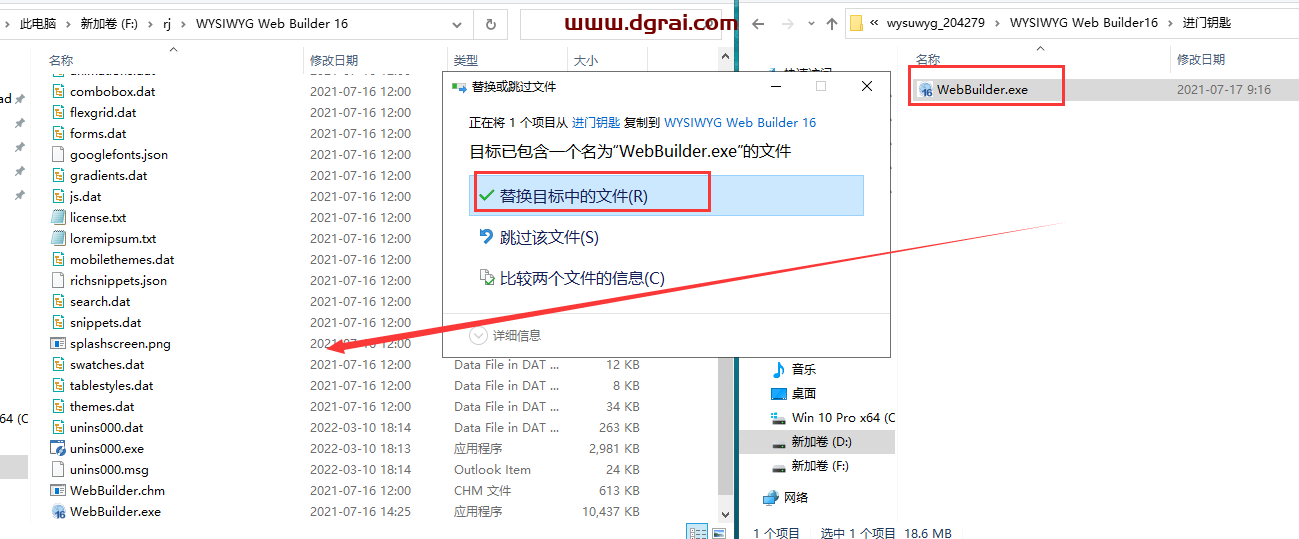Sort left window by 类型 column
This screenshot has width=1299, height=539.
click(466, 61)
